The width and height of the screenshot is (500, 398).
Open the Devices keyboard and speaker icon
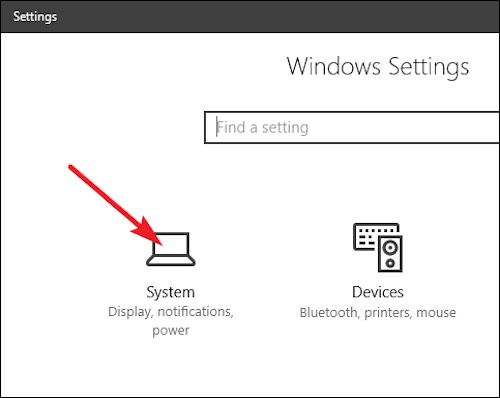point(378,247)
